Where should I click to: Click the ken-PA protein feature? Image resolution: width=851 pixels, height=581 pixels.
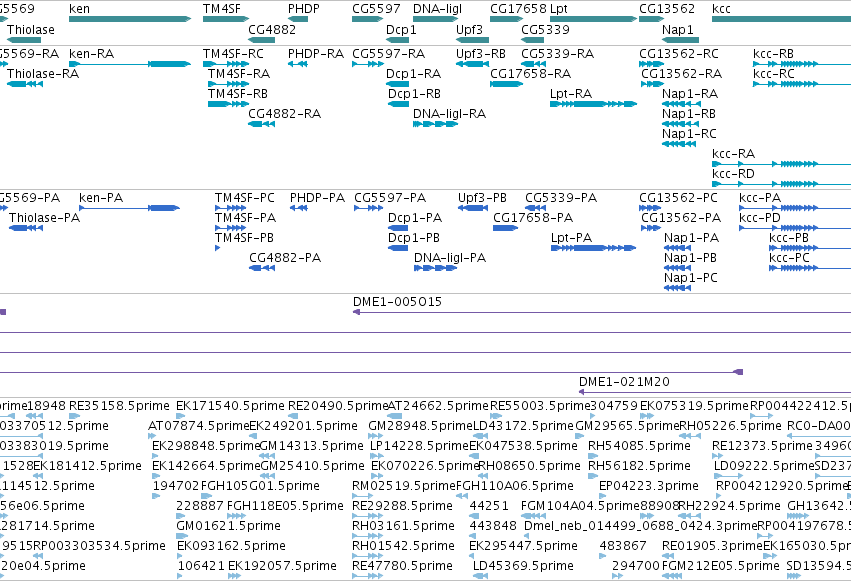point(129,208)
